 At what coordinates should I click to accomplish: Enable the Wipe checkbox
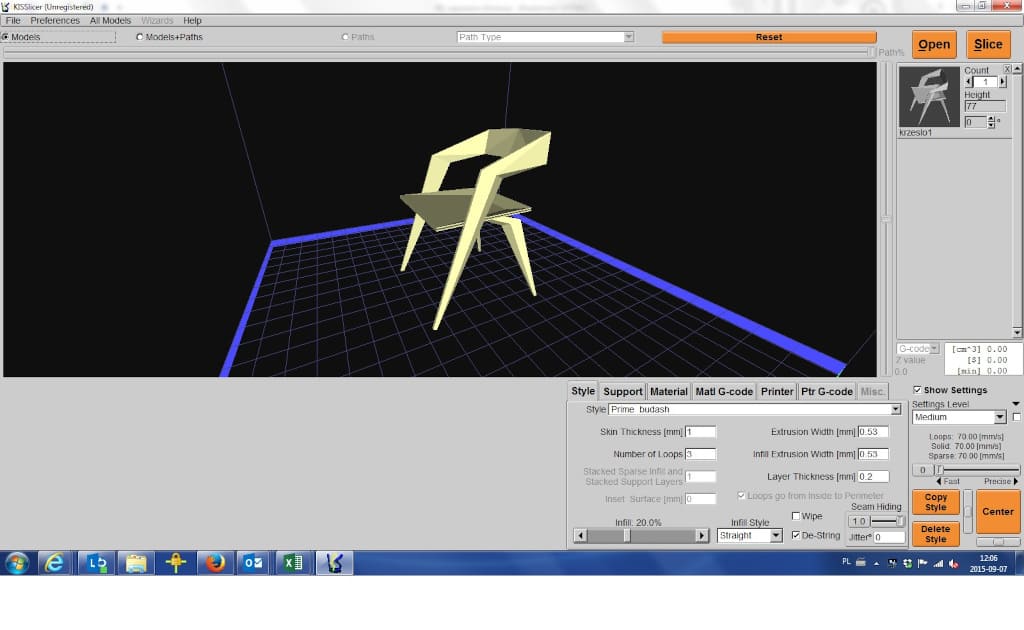(796, 516)
